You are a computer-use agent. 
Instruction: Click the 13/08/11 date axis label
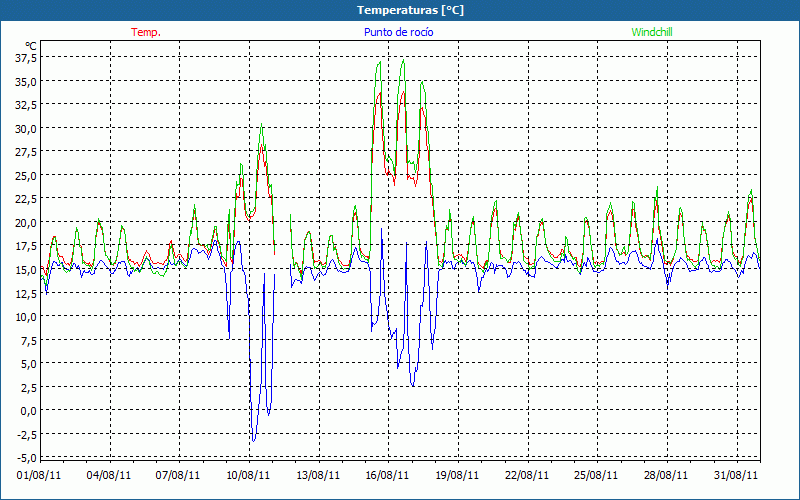click(x=318, y=475)
